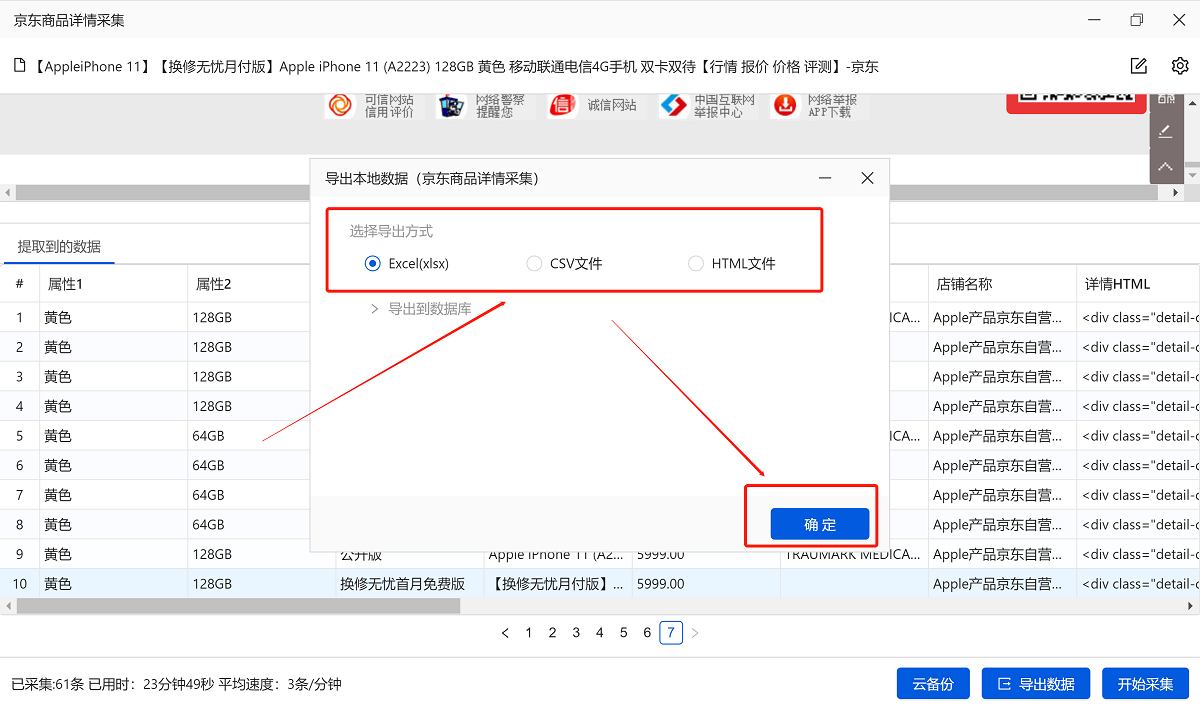The image size is (1200, 709).
Task: Go to page 3 in pagination
Action: (576, 633)
